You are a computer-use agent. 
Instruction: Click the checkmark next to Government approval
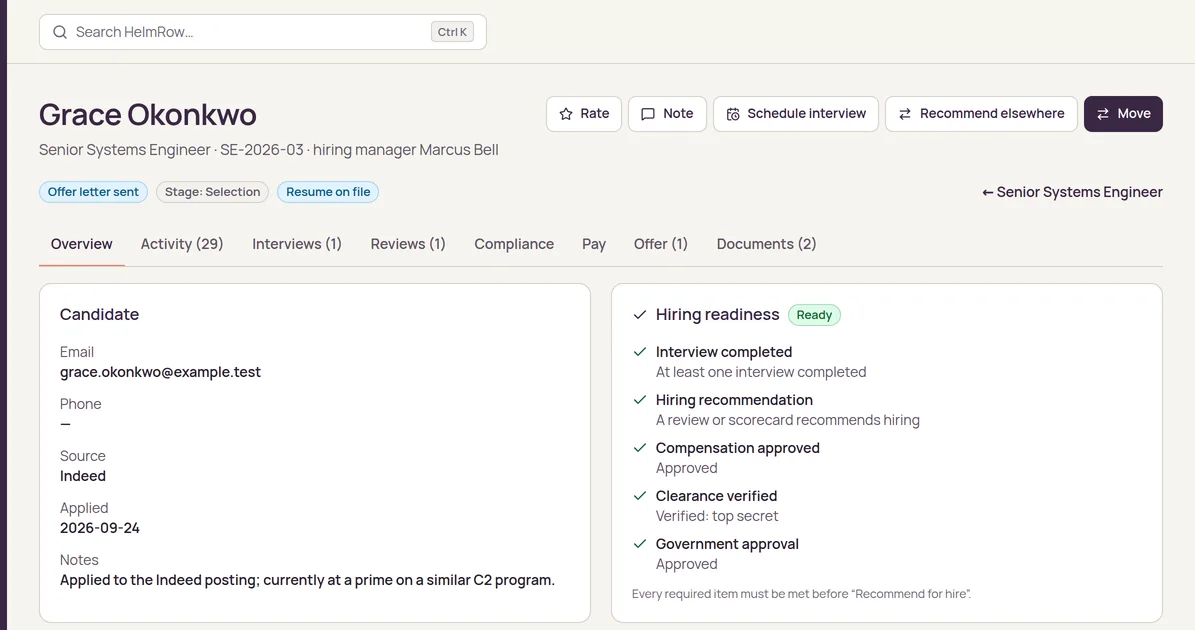[639, 544]
